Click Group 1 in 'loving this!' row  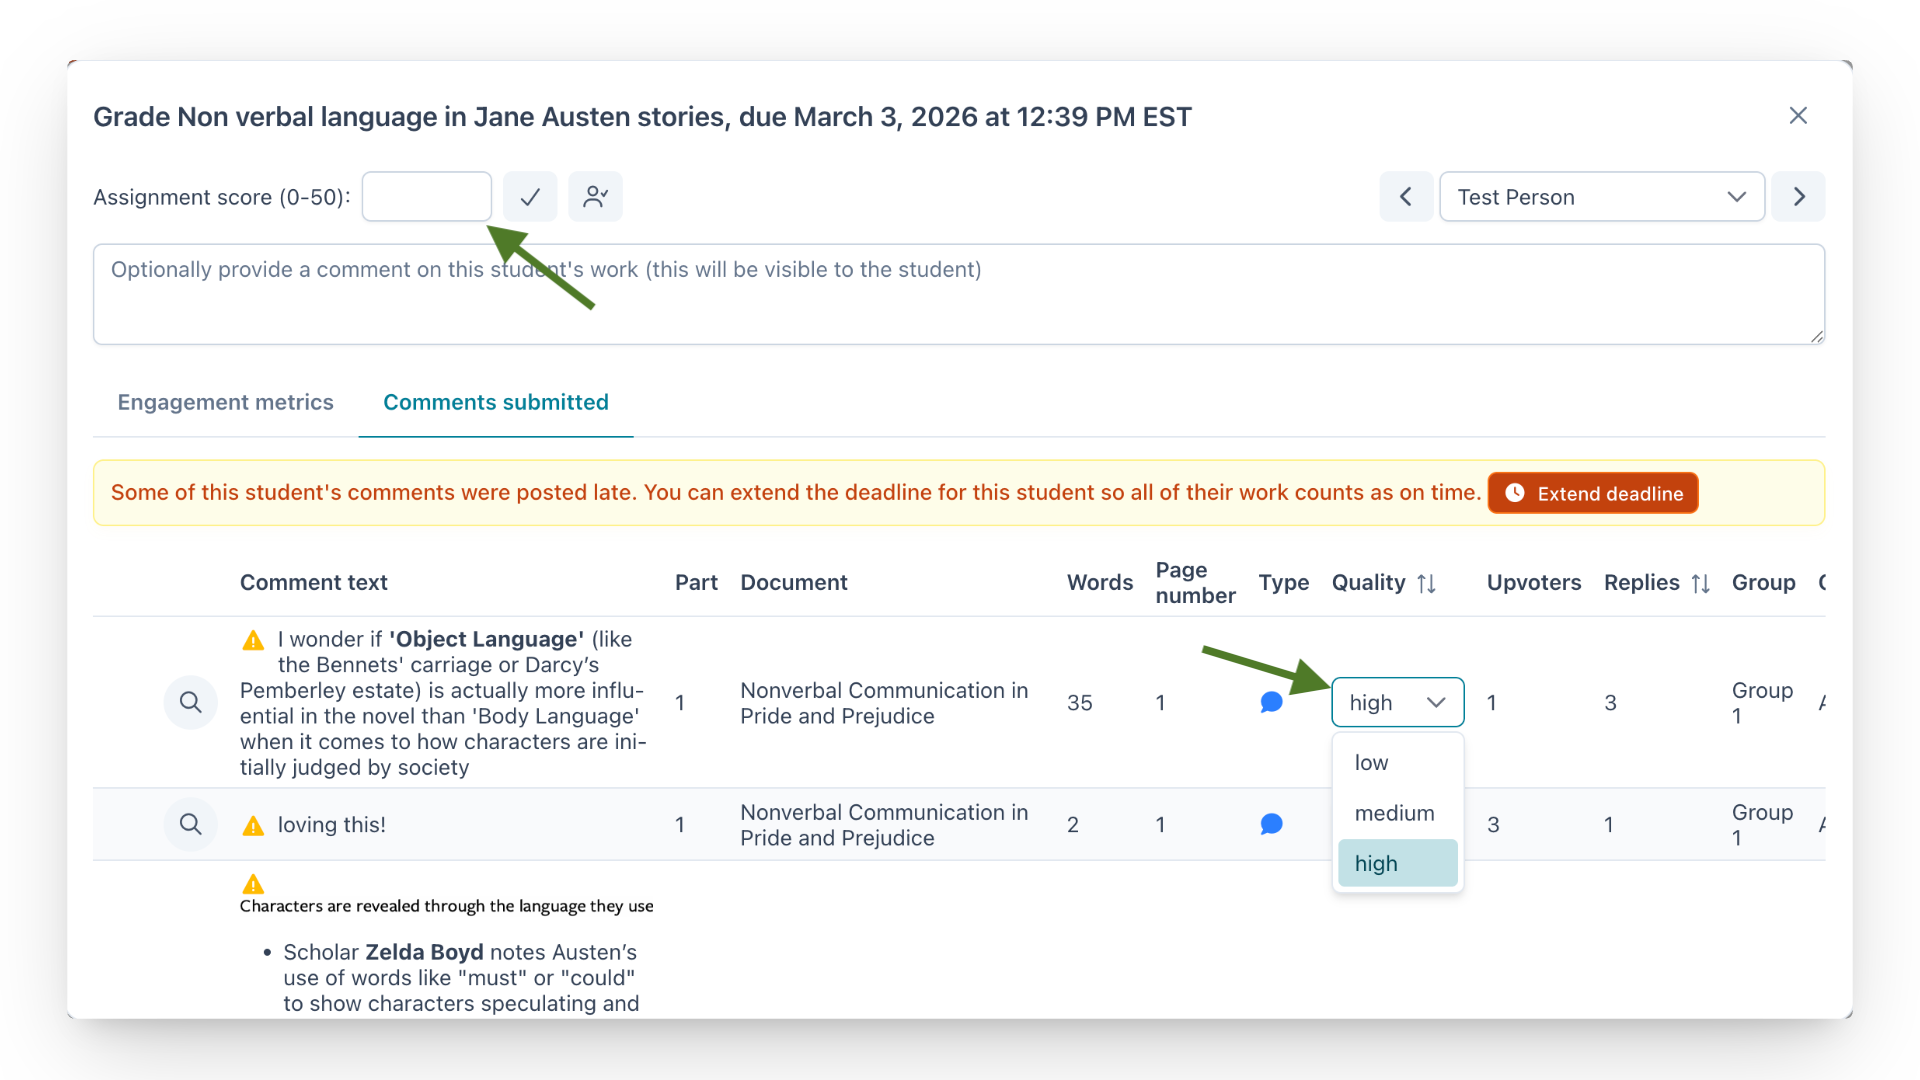pos(1762,825)
